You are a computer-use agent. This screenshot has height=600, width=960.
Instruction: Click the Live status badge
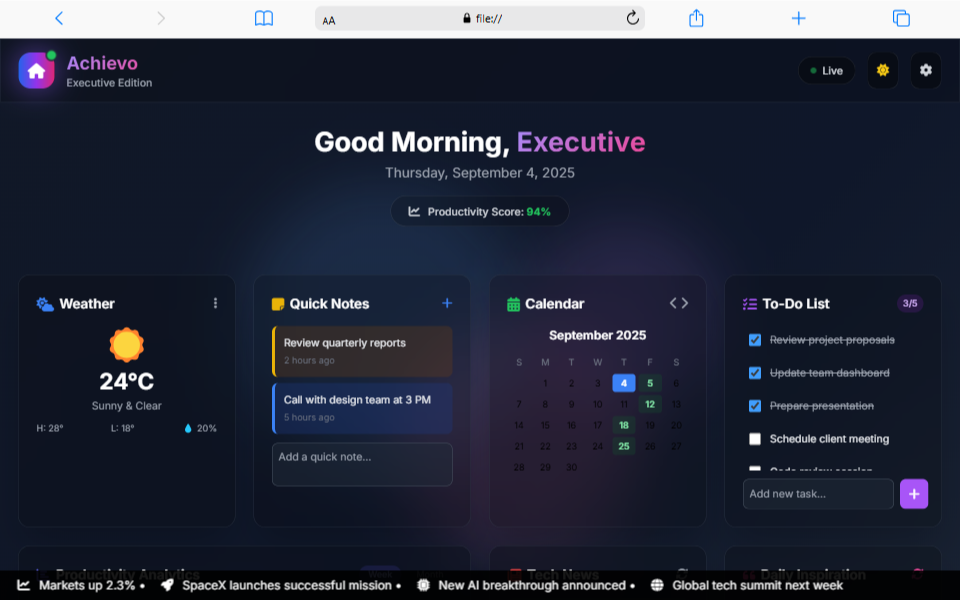[x=826, y=70]
